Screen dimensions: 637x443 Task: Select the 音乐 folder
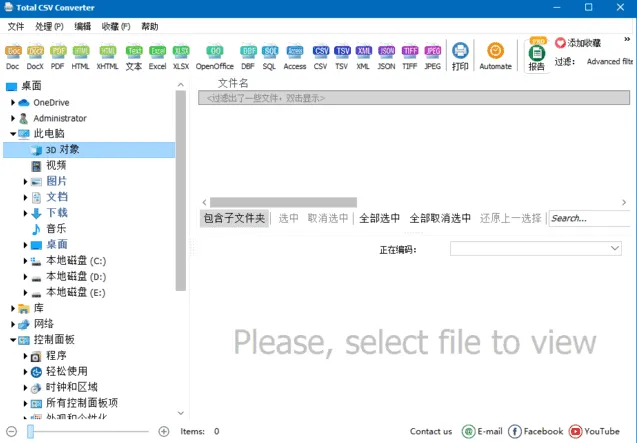tap(56, 229)
